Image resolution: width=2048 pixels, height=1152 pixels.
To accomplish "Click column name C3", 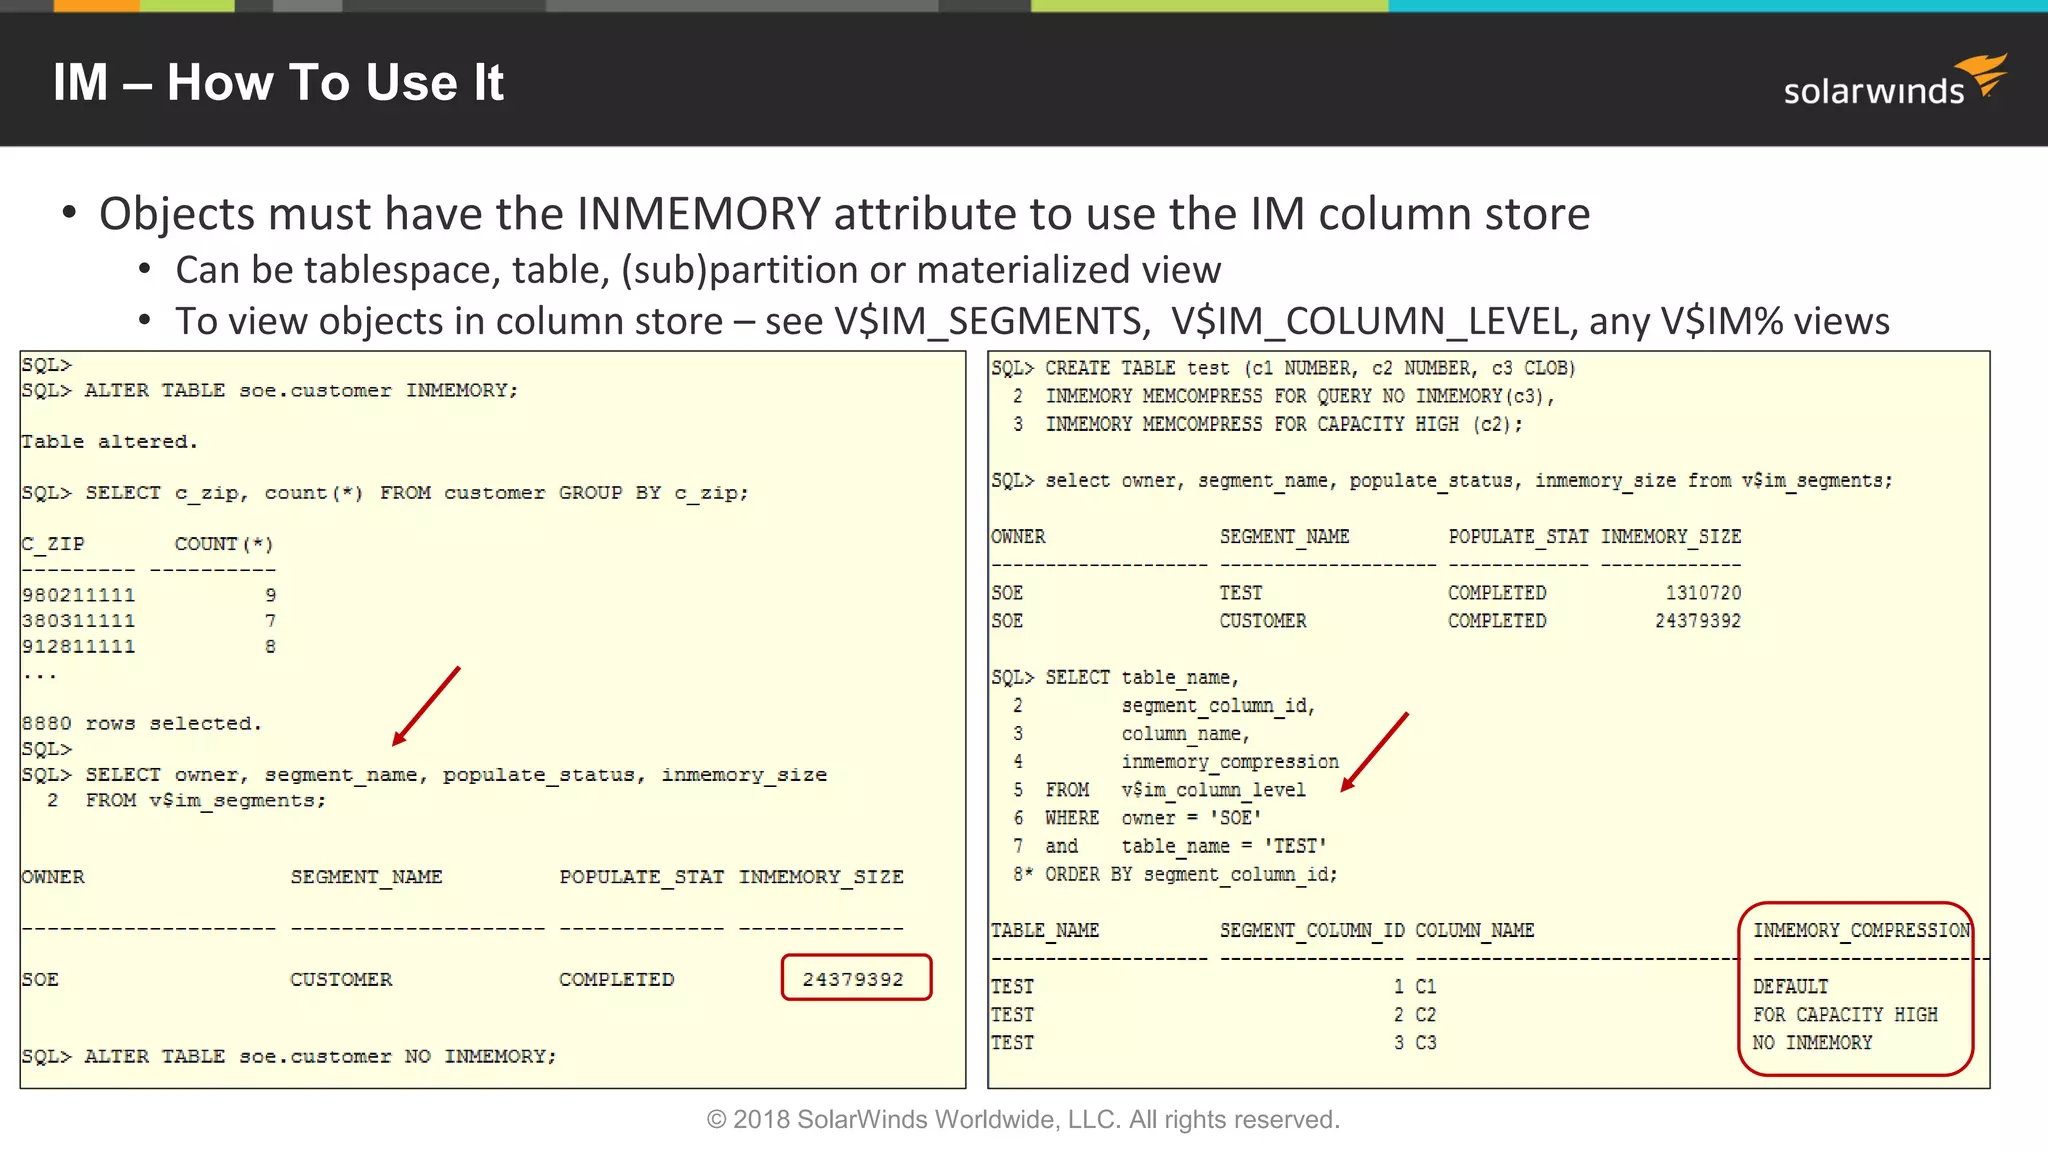I will [1426, 1042].
